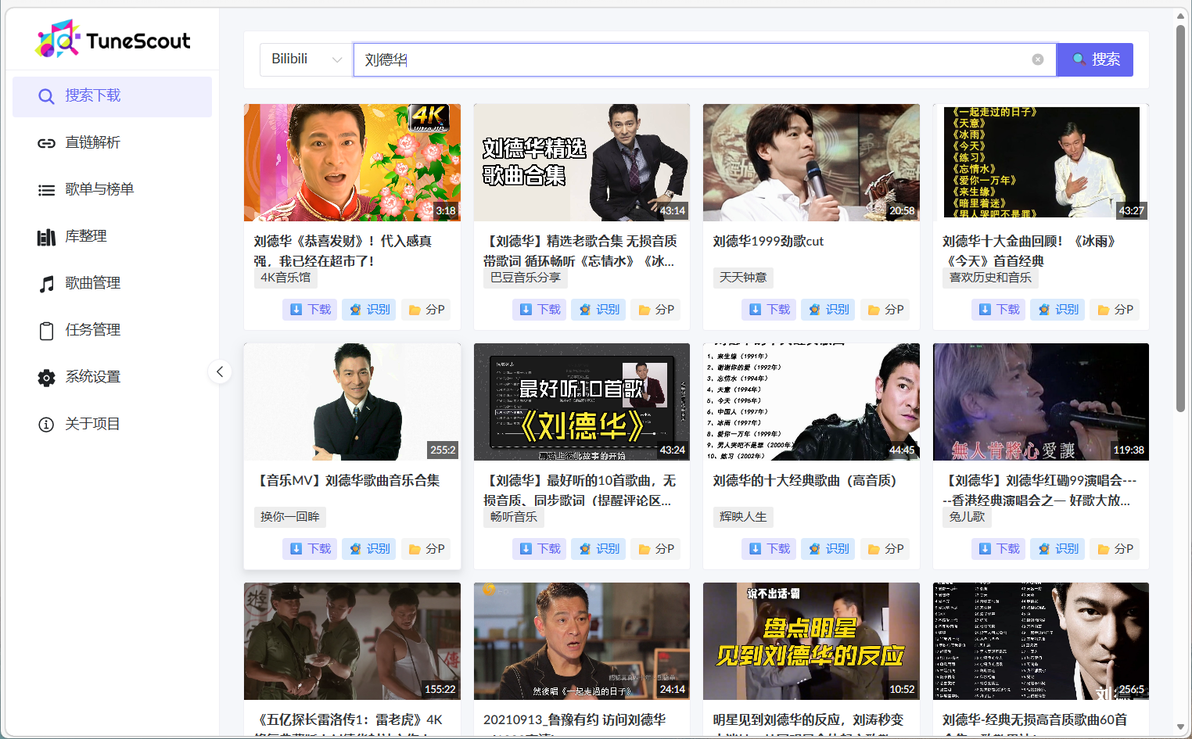
Task: Open the 刘德华精选歌曲合集 thumbnail
Action: pos(582,163)
